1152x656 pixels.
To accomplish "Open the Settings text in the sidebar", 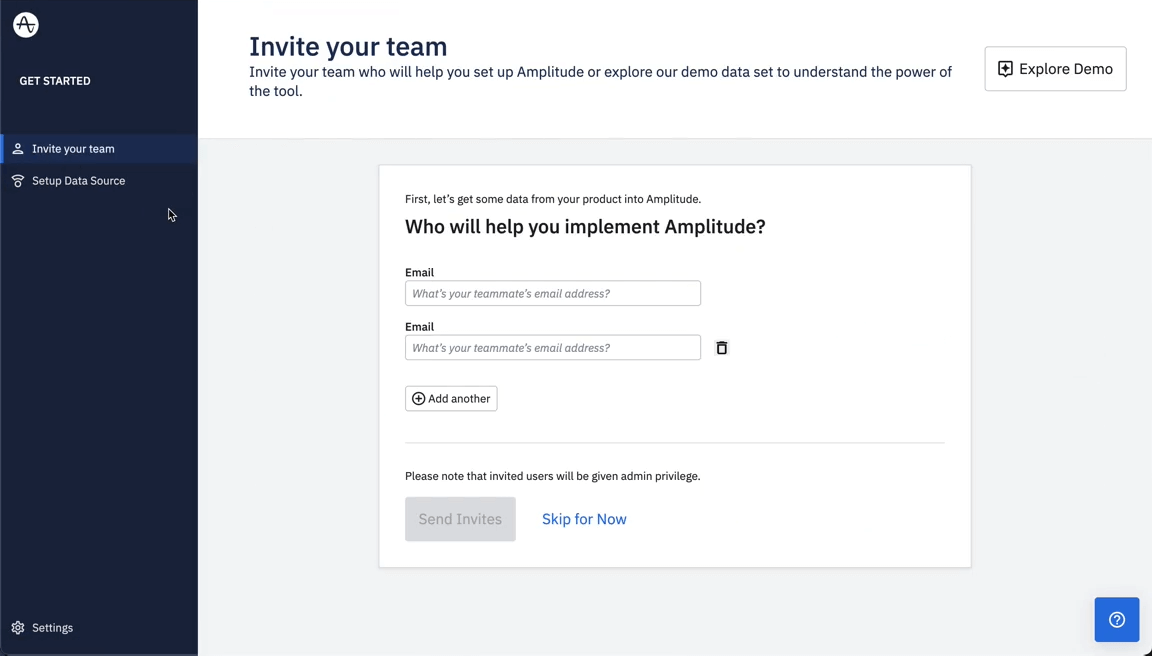I will point(52,628).
